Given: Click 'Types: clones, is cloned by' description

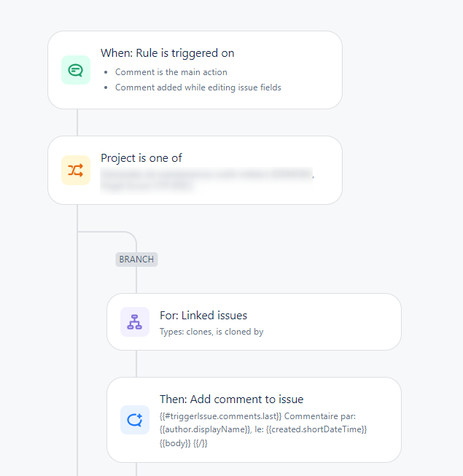Looking at the screenshot, I should pos(211,332).
